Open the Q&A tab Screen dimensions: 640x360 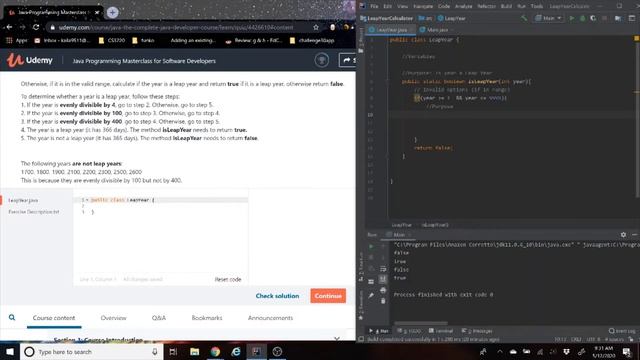click(159, 318)
